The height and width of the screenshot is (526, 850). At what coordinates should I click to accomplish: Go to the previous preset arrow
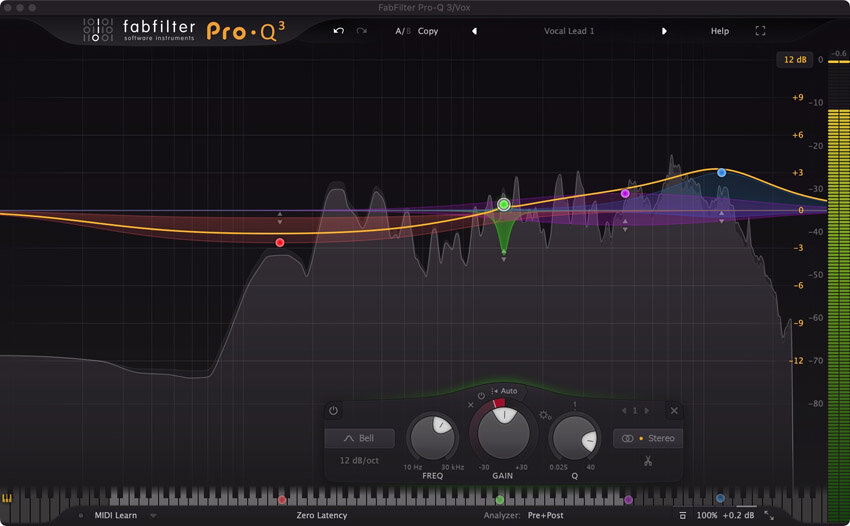[x=474, y=31]
